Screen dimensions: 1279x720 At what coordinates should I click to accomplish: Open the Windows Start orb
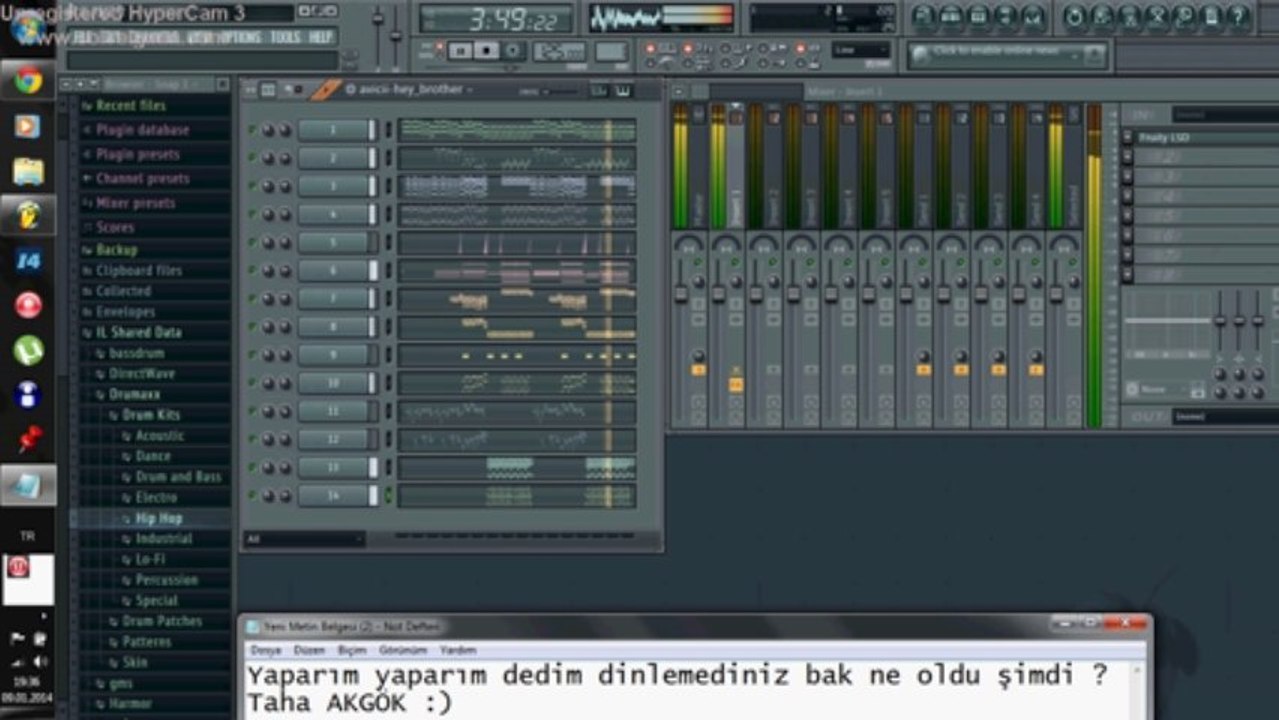(x=28, y=27)
